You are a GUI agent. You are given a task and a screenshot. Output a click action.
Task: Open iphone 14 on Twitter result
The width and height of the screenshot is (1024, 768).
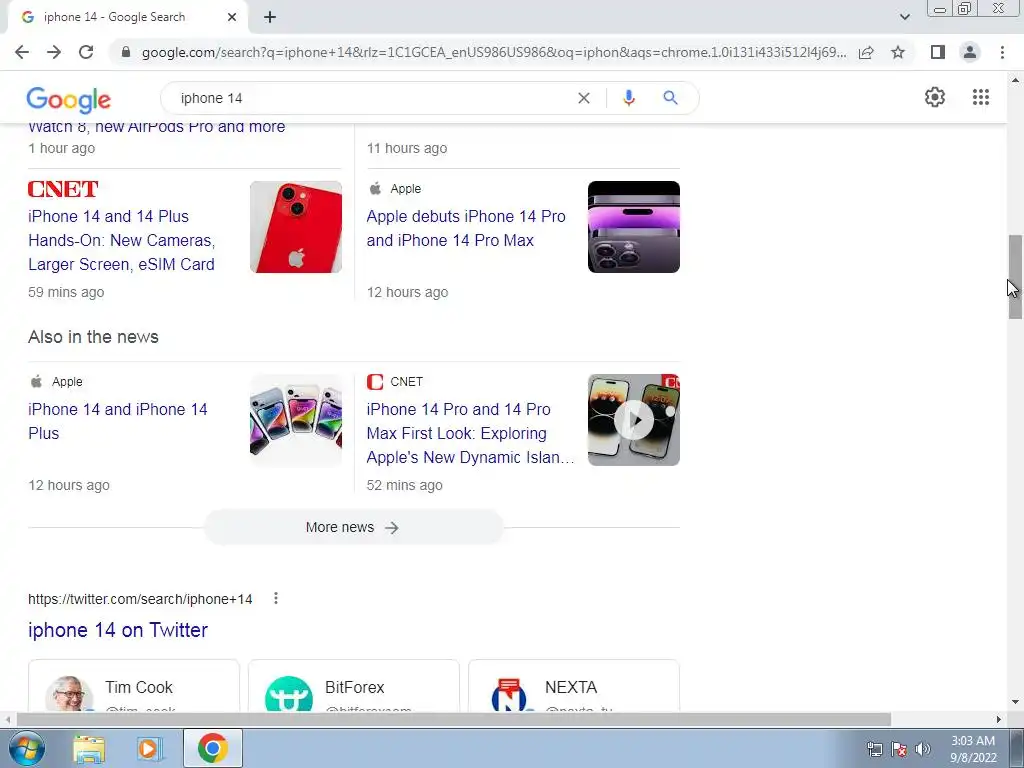coord(118,630)
